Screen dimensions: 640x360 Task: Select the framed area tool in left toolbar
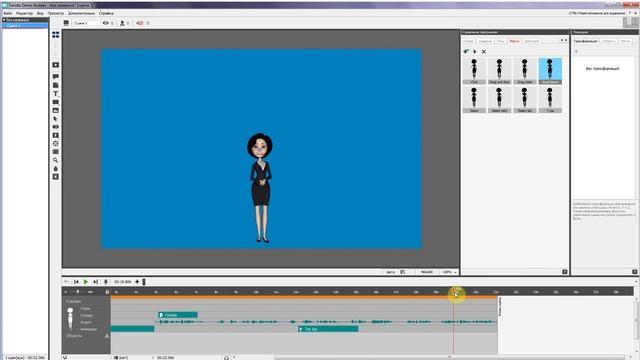56,143
